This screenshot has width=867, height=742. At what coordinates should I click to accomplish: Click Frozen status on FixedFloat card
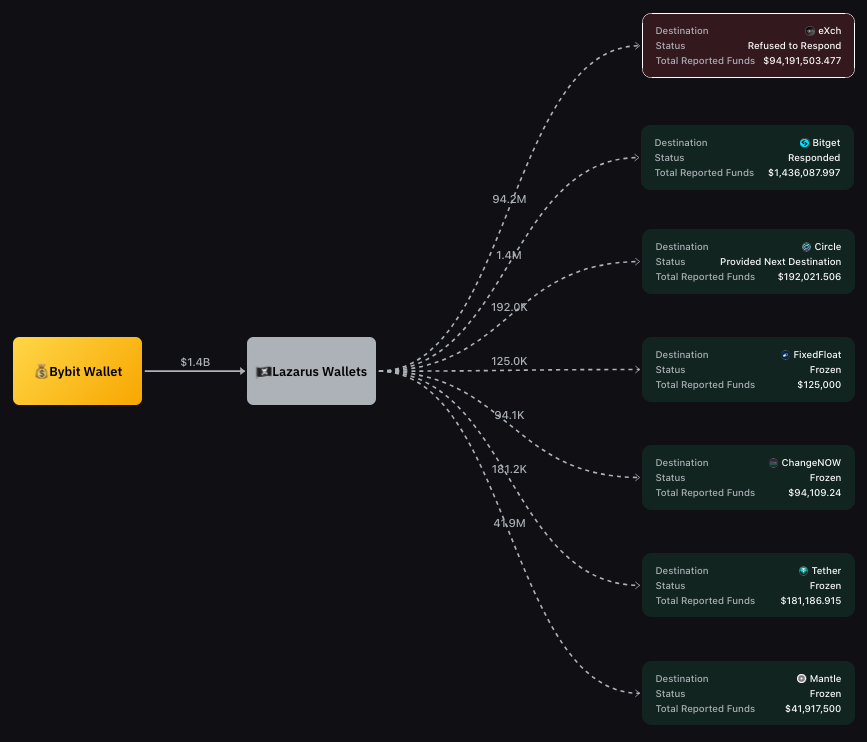point(825,370)
